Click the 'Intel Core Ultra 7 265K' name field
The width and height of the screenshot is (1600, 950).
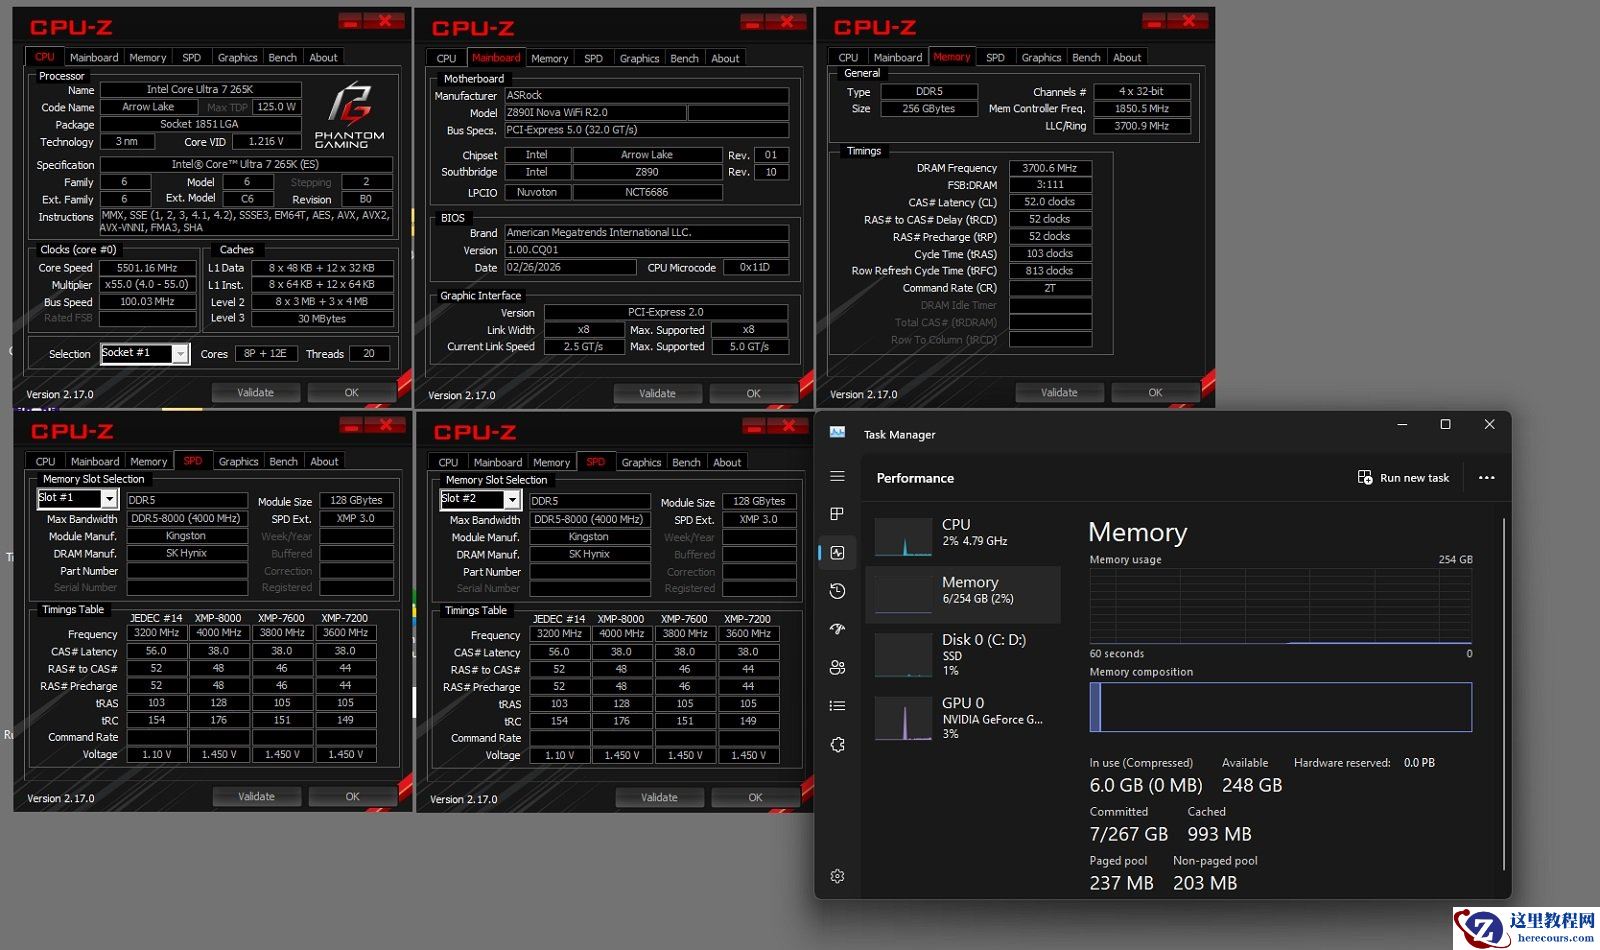(199, 90)
